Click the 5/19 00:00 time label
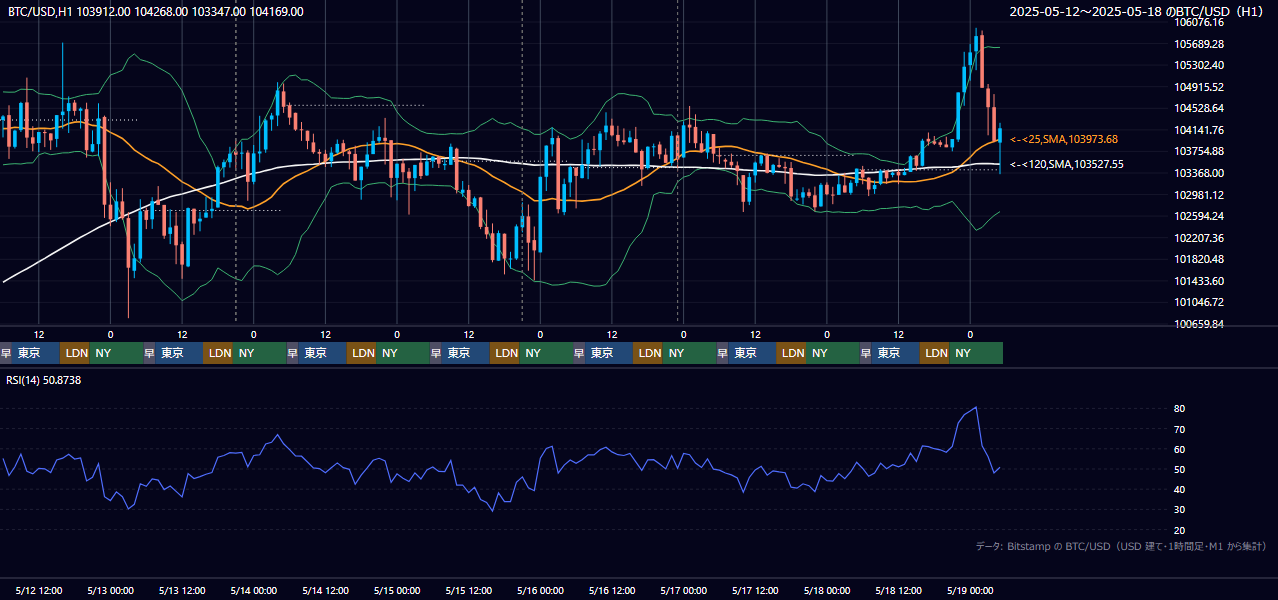1278x600 pixels. tap(970, 590)
